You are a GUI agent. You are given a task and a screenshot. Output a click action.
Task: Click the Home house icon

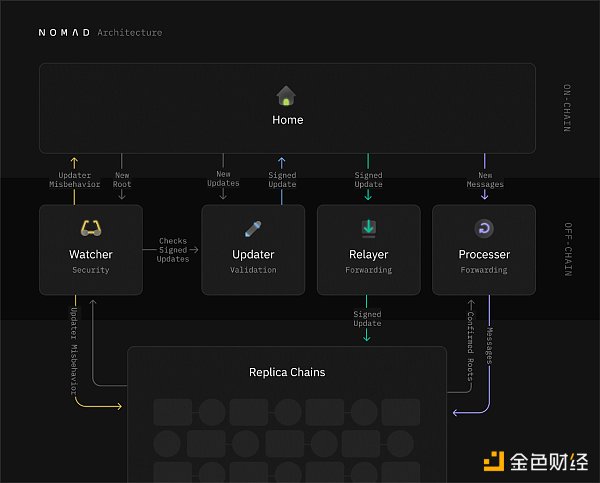(286, 96)
